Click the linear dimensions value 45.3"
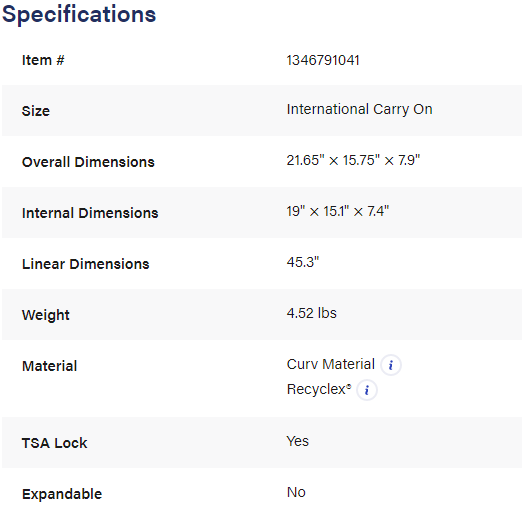The image size is (526, 517). 303,262
